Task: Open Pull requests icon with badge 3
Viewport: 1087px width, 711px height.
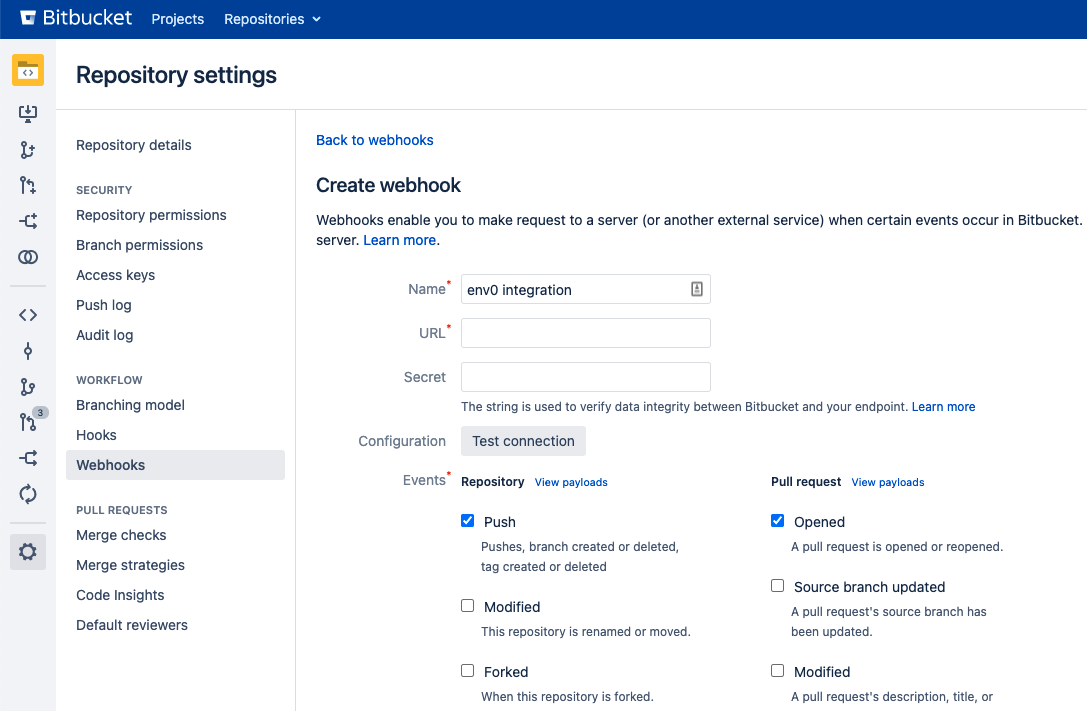Action: point(28,421)
